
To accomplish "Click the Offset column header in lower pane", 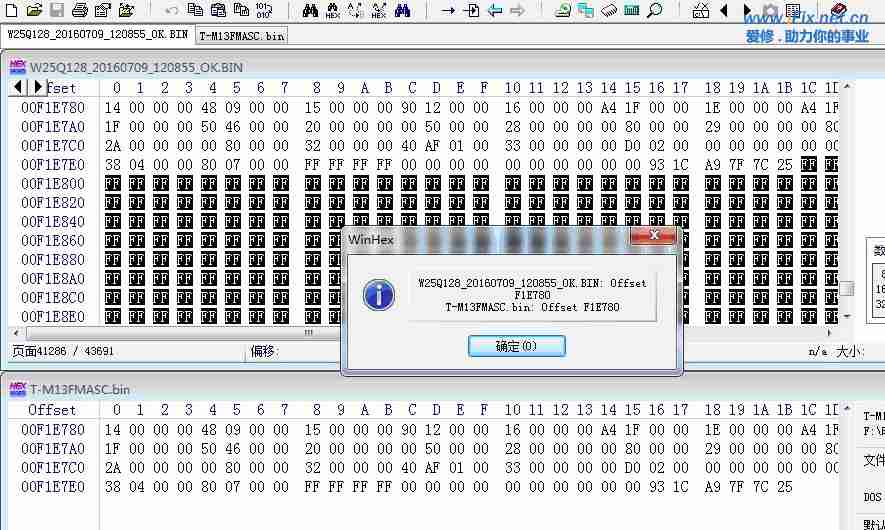I will tap(52, 410).
